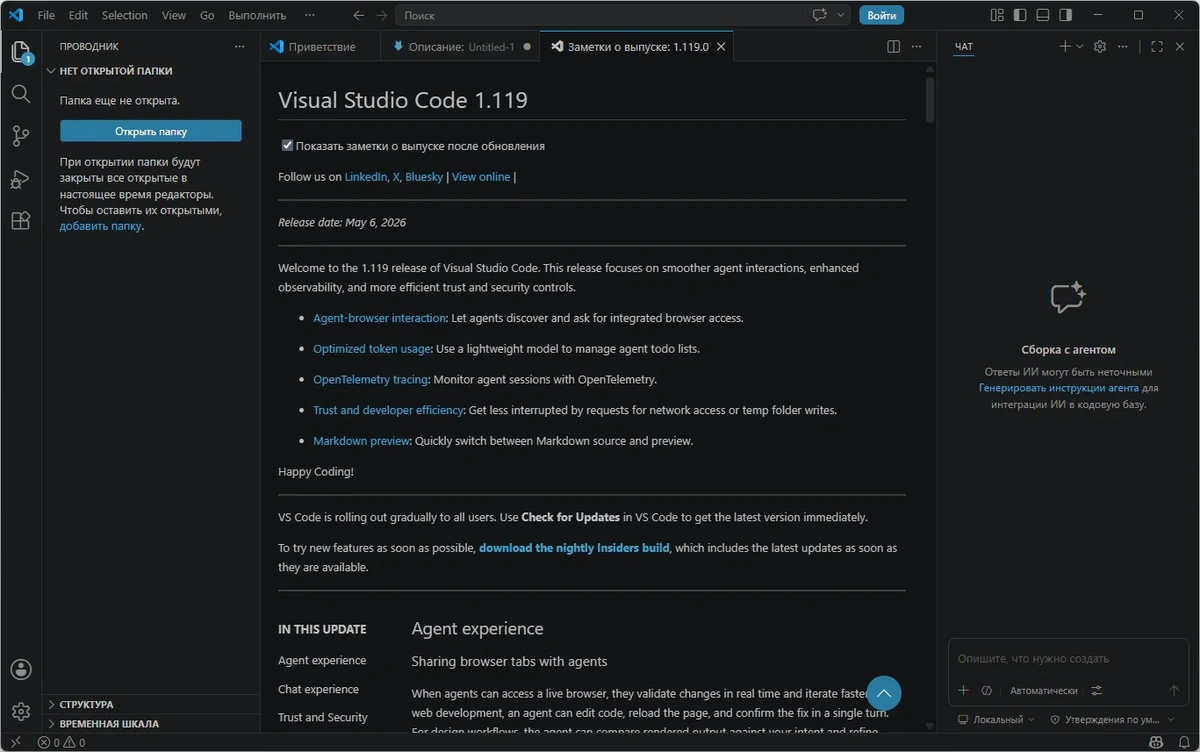Split the editor to the right
This screenshot has width=1200, height=752.
[894, 47]
